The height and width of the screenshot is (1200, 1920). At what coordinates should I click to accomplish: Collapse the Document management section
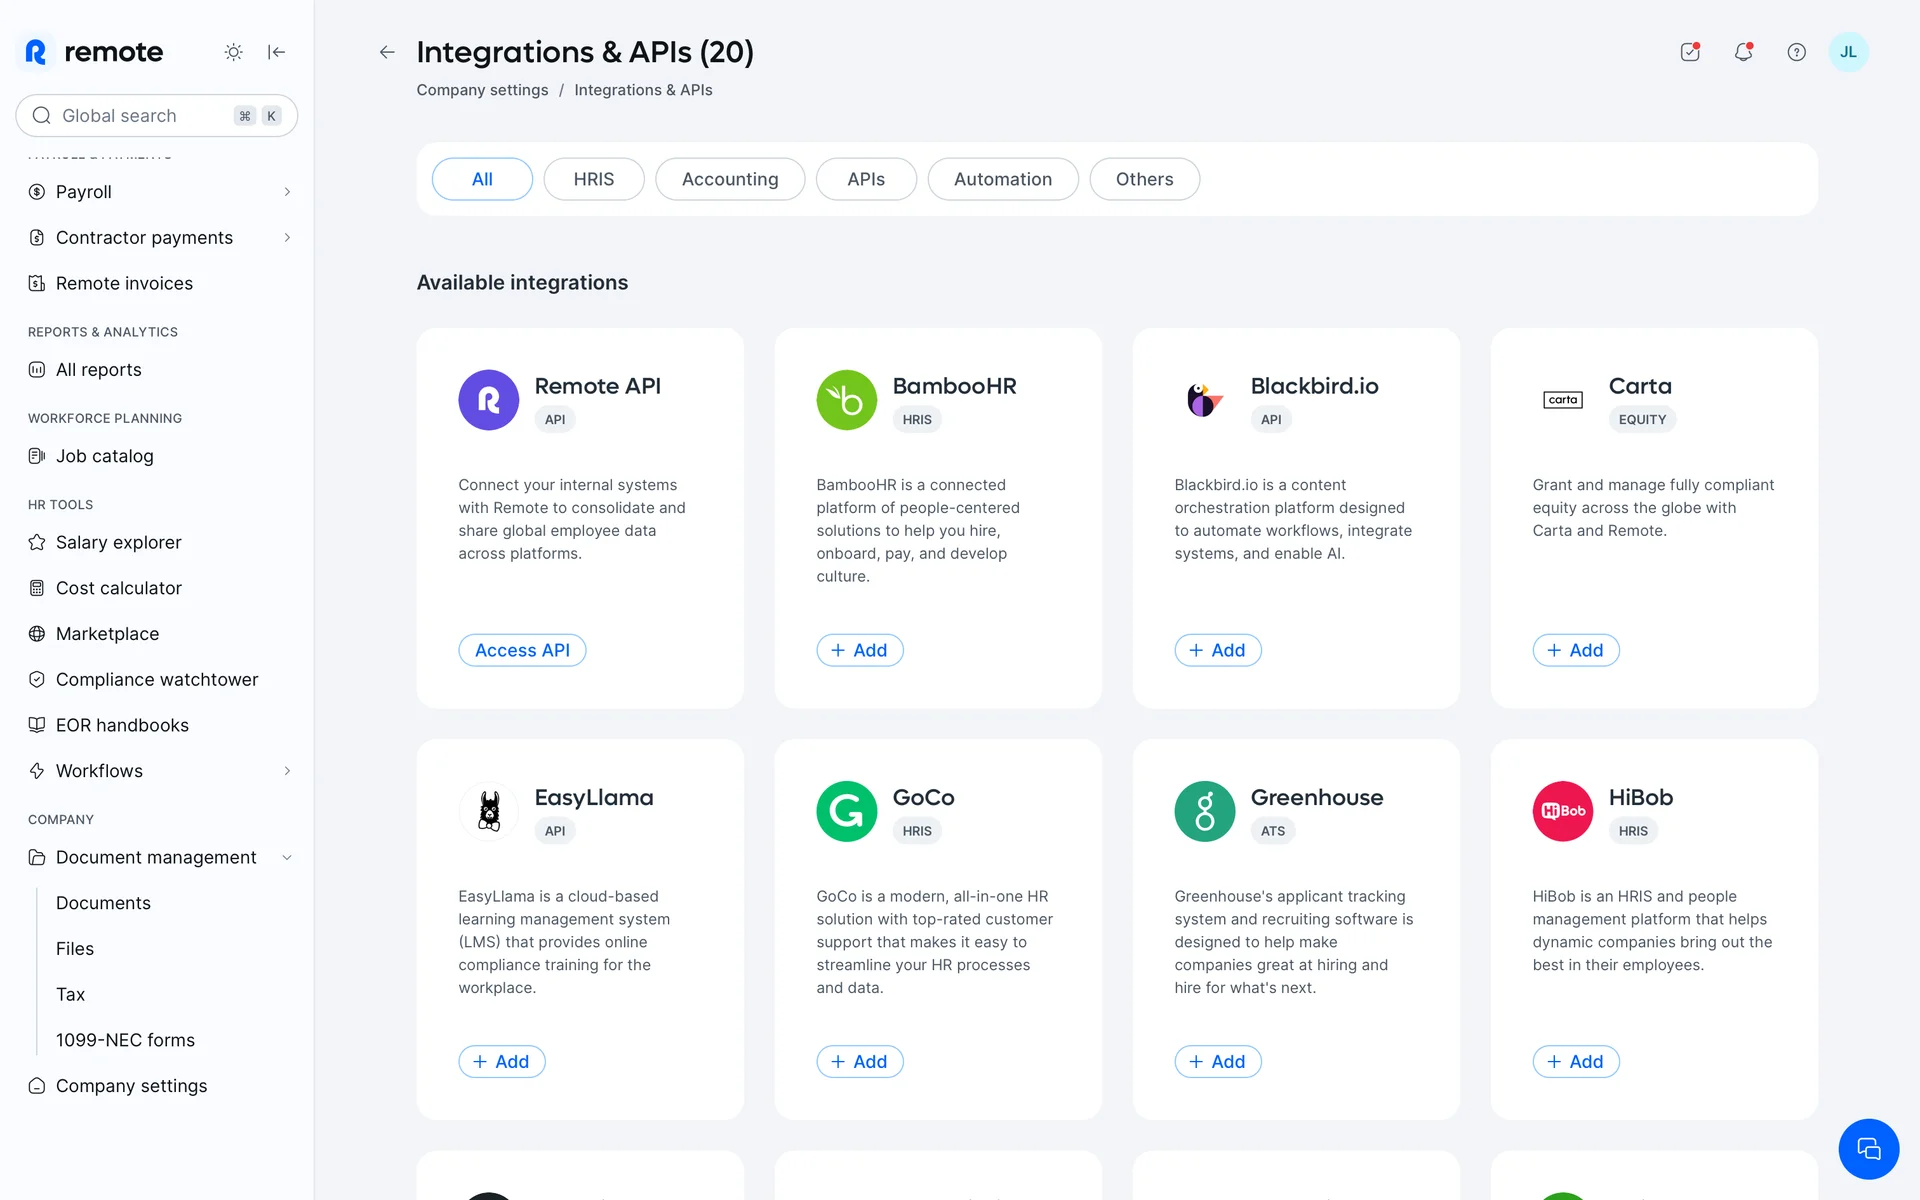click(x=287, y=857)
